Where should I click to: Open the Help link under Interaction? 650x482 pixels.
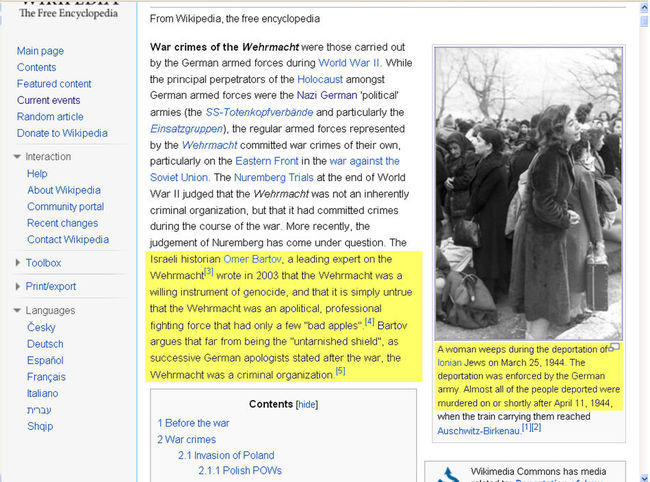coord(37,173)
